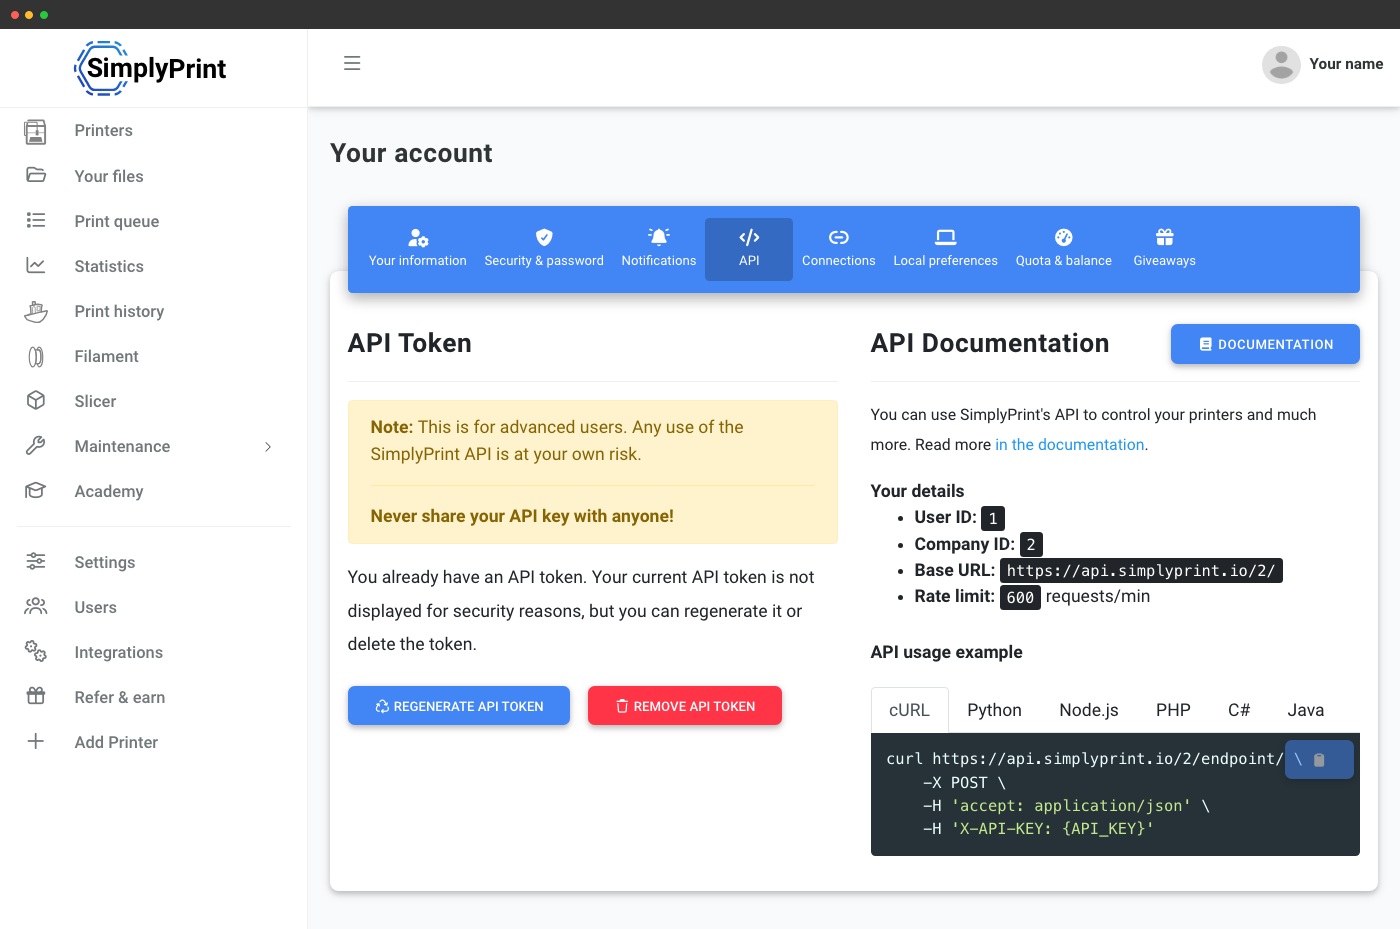Click the Company ID value badge
The width and height of the screenshot is (1400, 929).
pyautogui.click(x=1031, y=544)
